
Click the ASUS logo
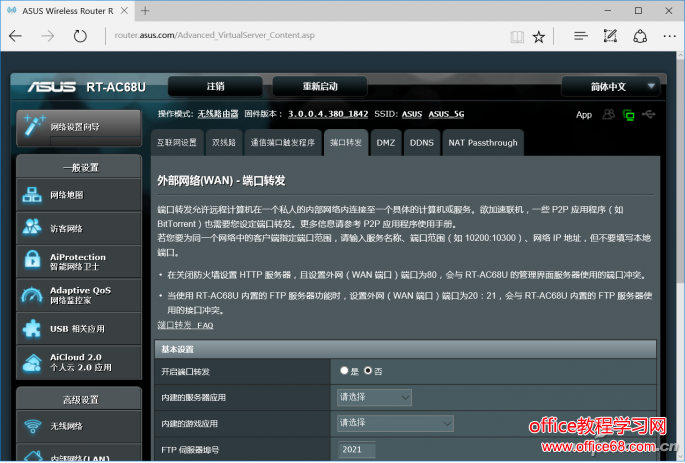pyautogui.click(x=52, y=87)
